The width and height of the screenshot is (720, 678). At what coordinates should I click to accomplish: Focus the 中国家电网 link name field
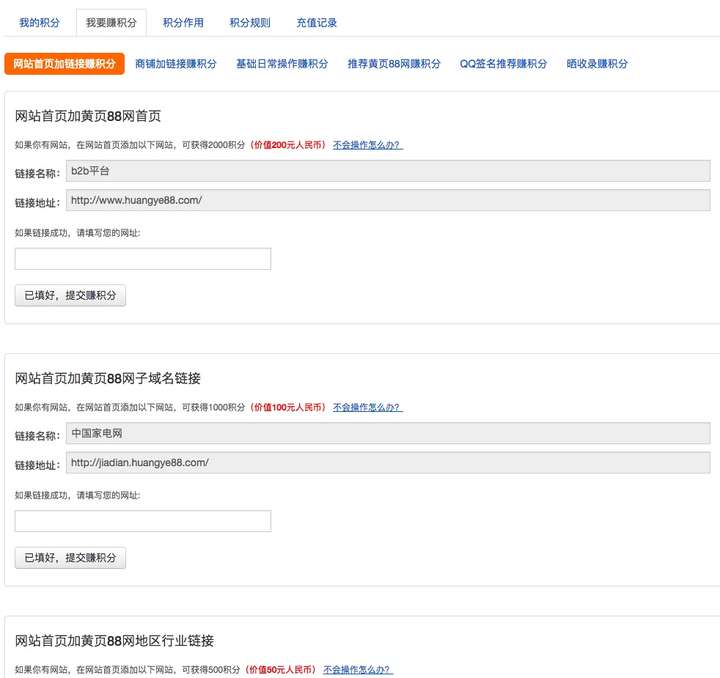pyautogui.click(x=388, y=433)
